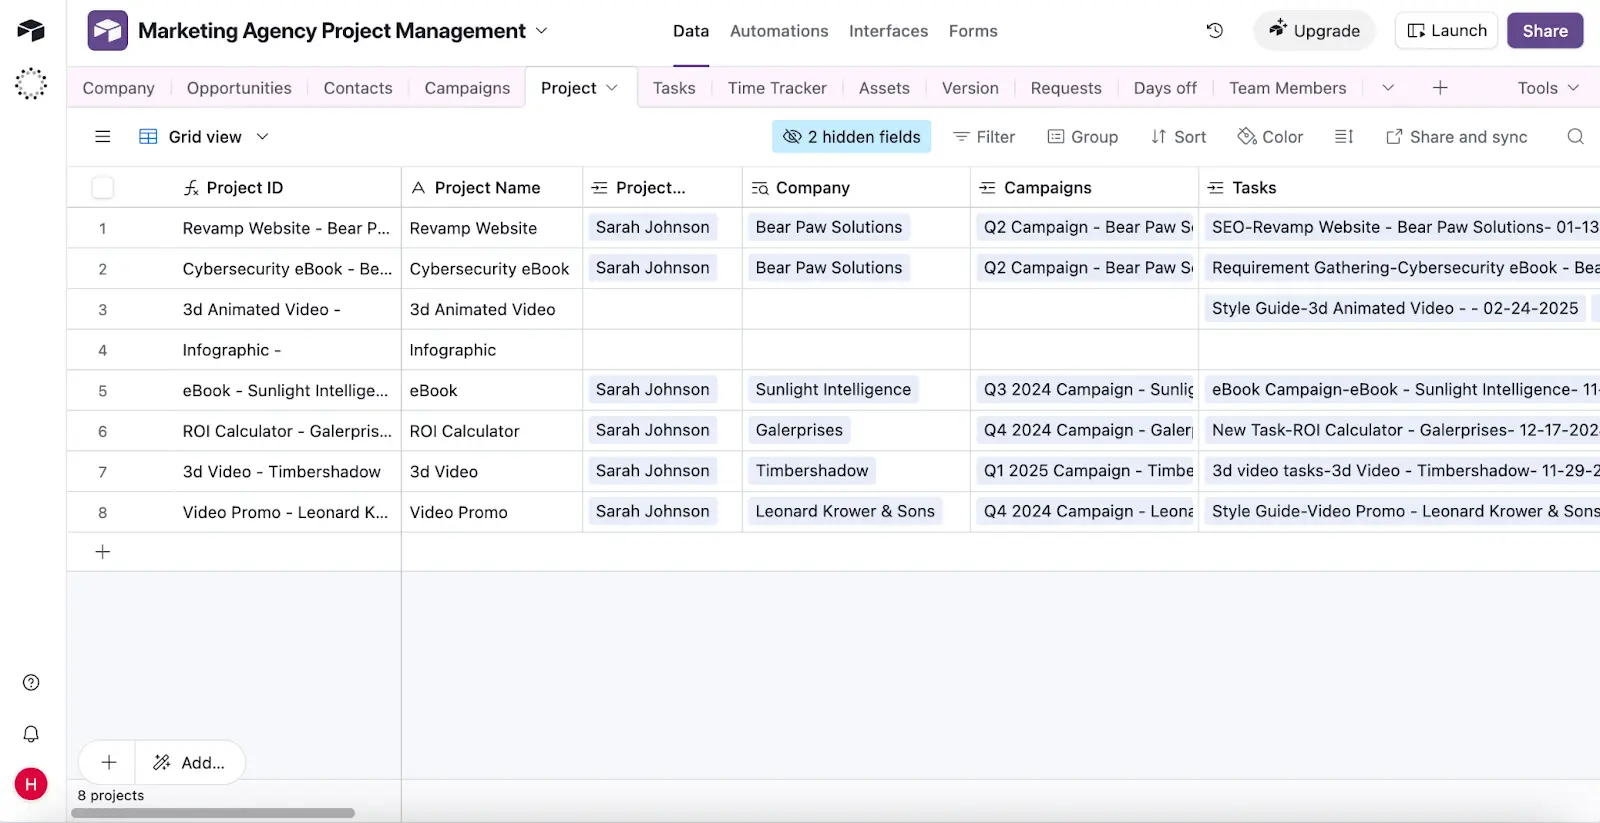Click the bottom plus add record button
Screen dimensions: 1600x823
pyautogui.click(x=109, y=763)
